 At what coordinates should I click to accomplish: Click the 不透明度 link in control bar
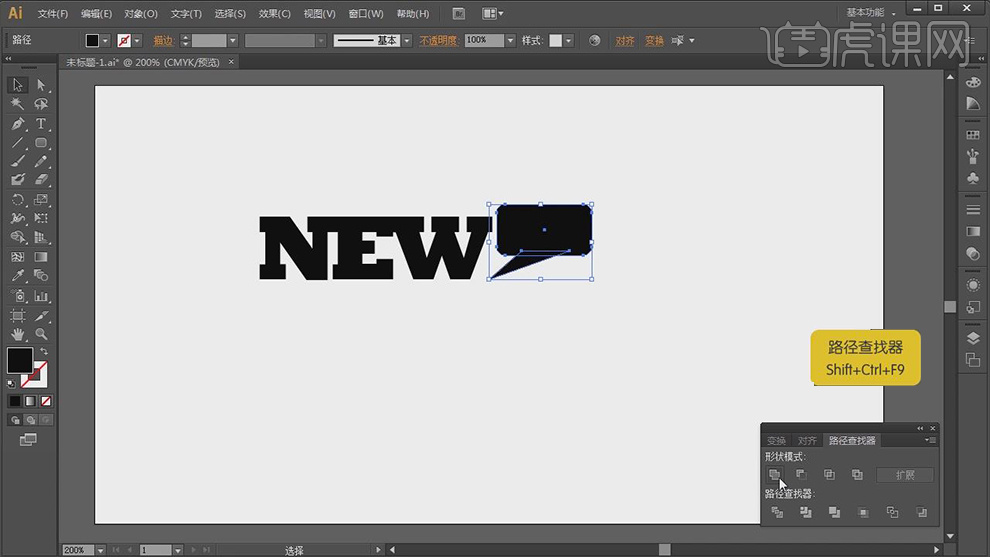438,41
